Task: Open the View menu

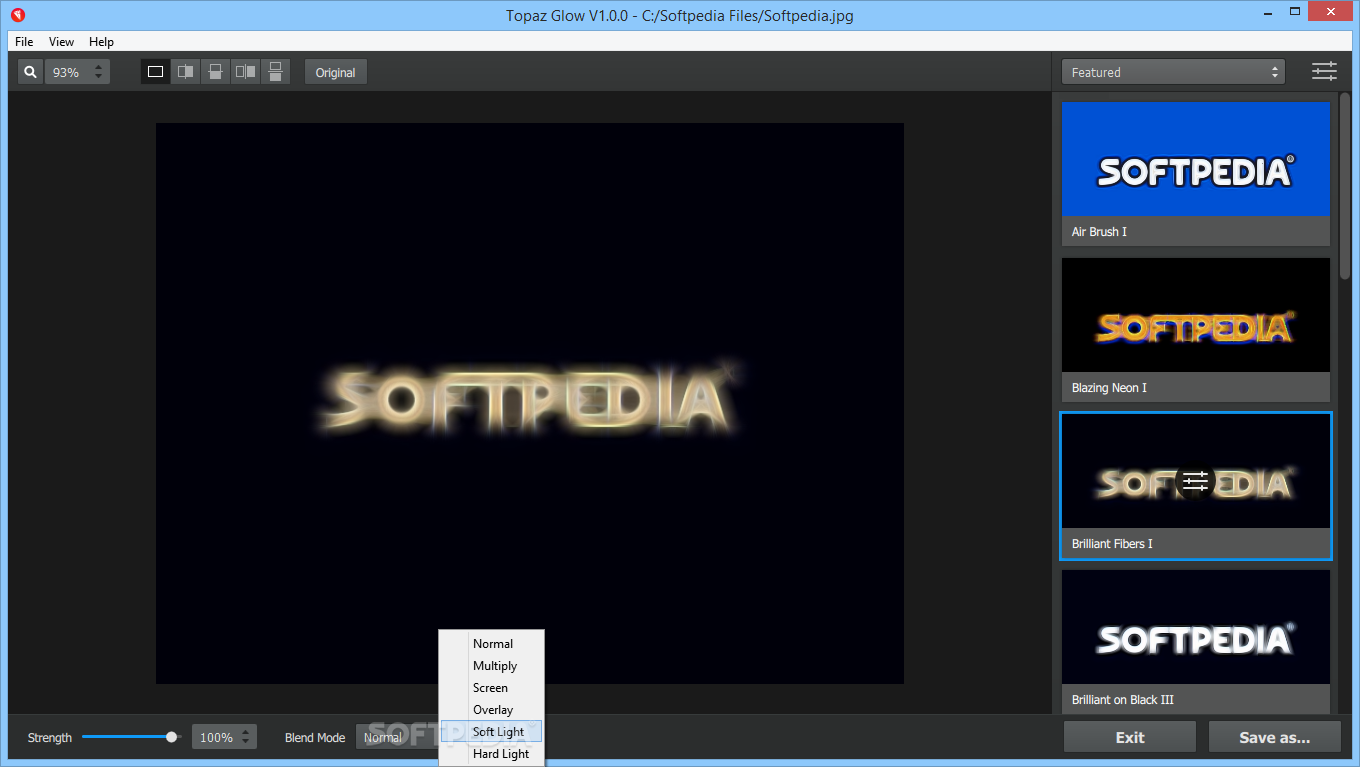Action: click(x=61, y=42)
